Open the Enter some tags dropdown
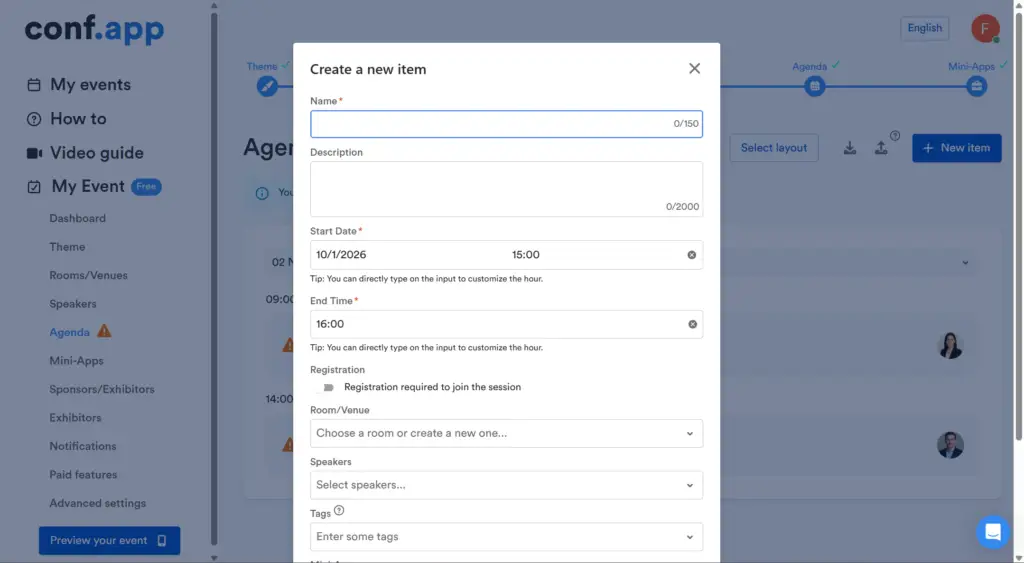This screenshot has height=563, width=1024. point(506,536)
